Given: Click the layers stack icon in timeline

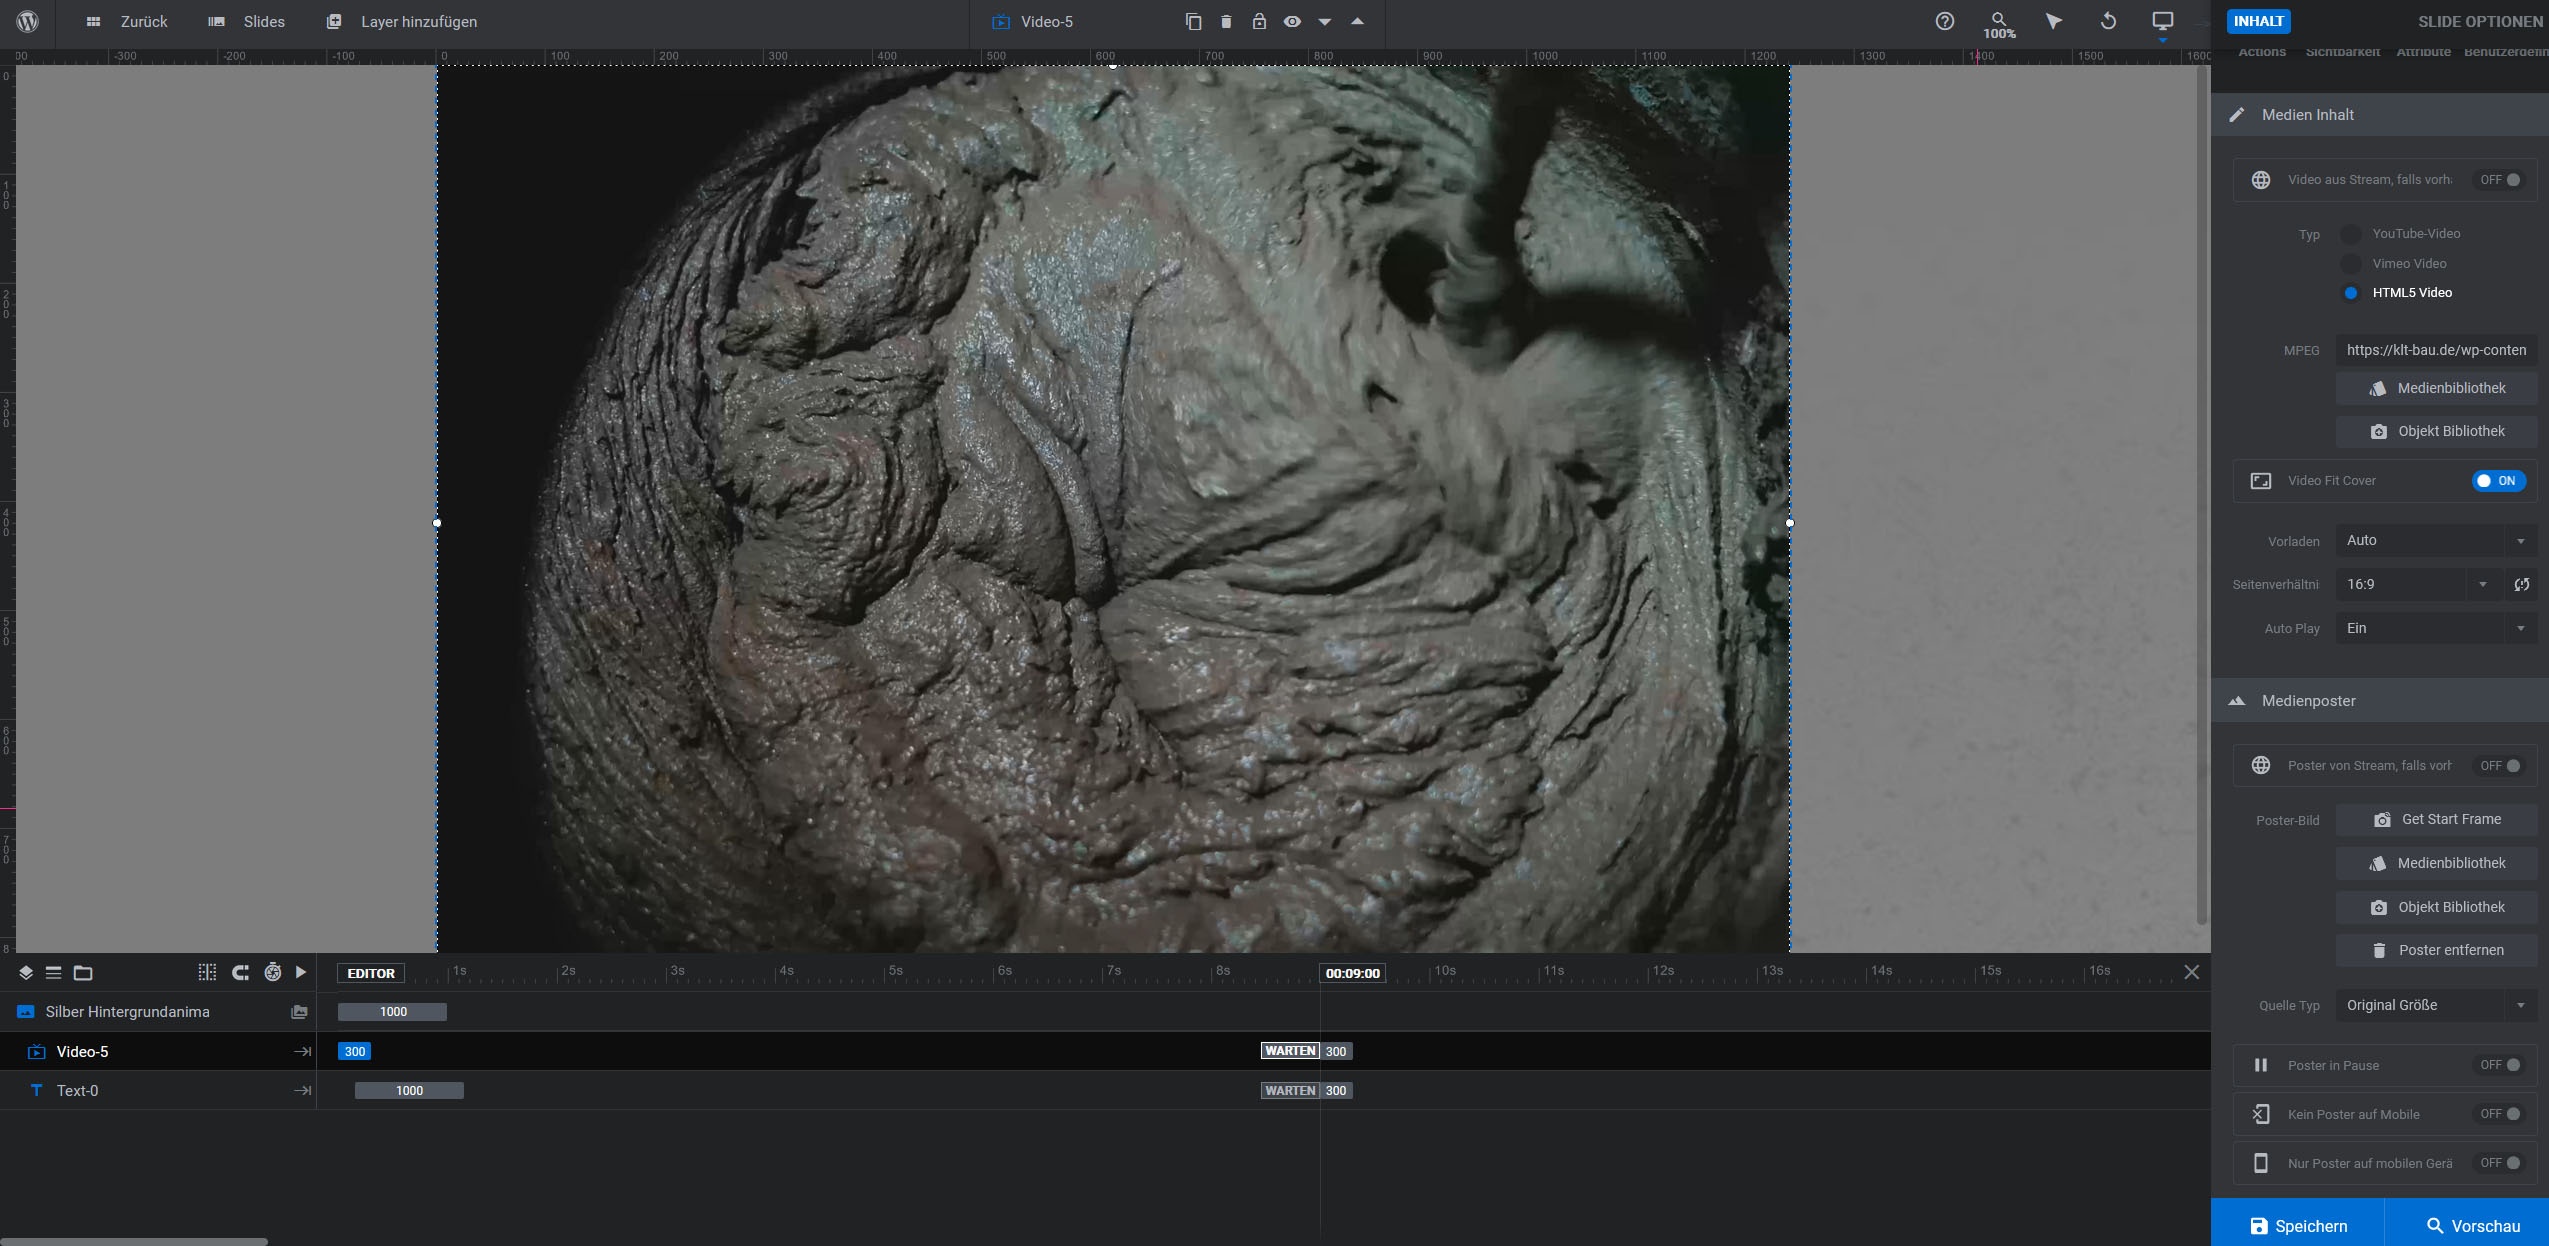Looking at the screenshot, I should (26, 972).
